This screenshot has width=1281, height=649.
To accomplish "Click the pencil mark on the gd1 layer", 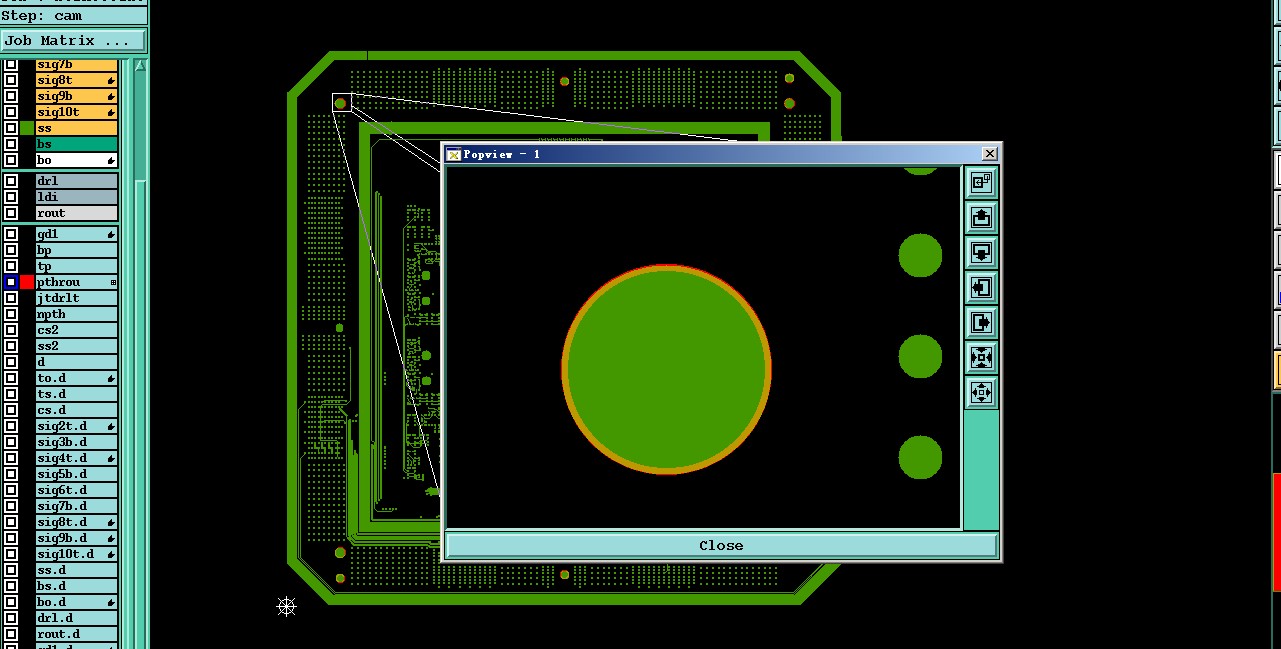I will coord(111,234).
